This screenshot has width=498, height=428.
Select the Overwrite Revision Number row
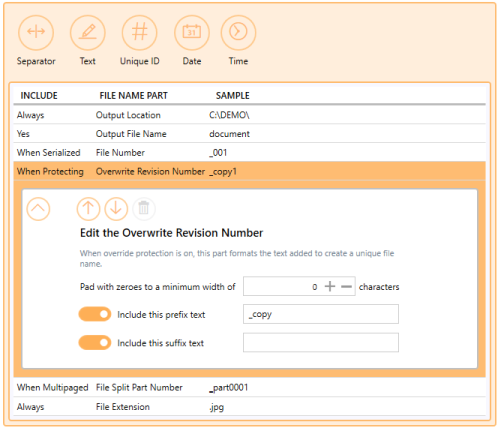249,171
